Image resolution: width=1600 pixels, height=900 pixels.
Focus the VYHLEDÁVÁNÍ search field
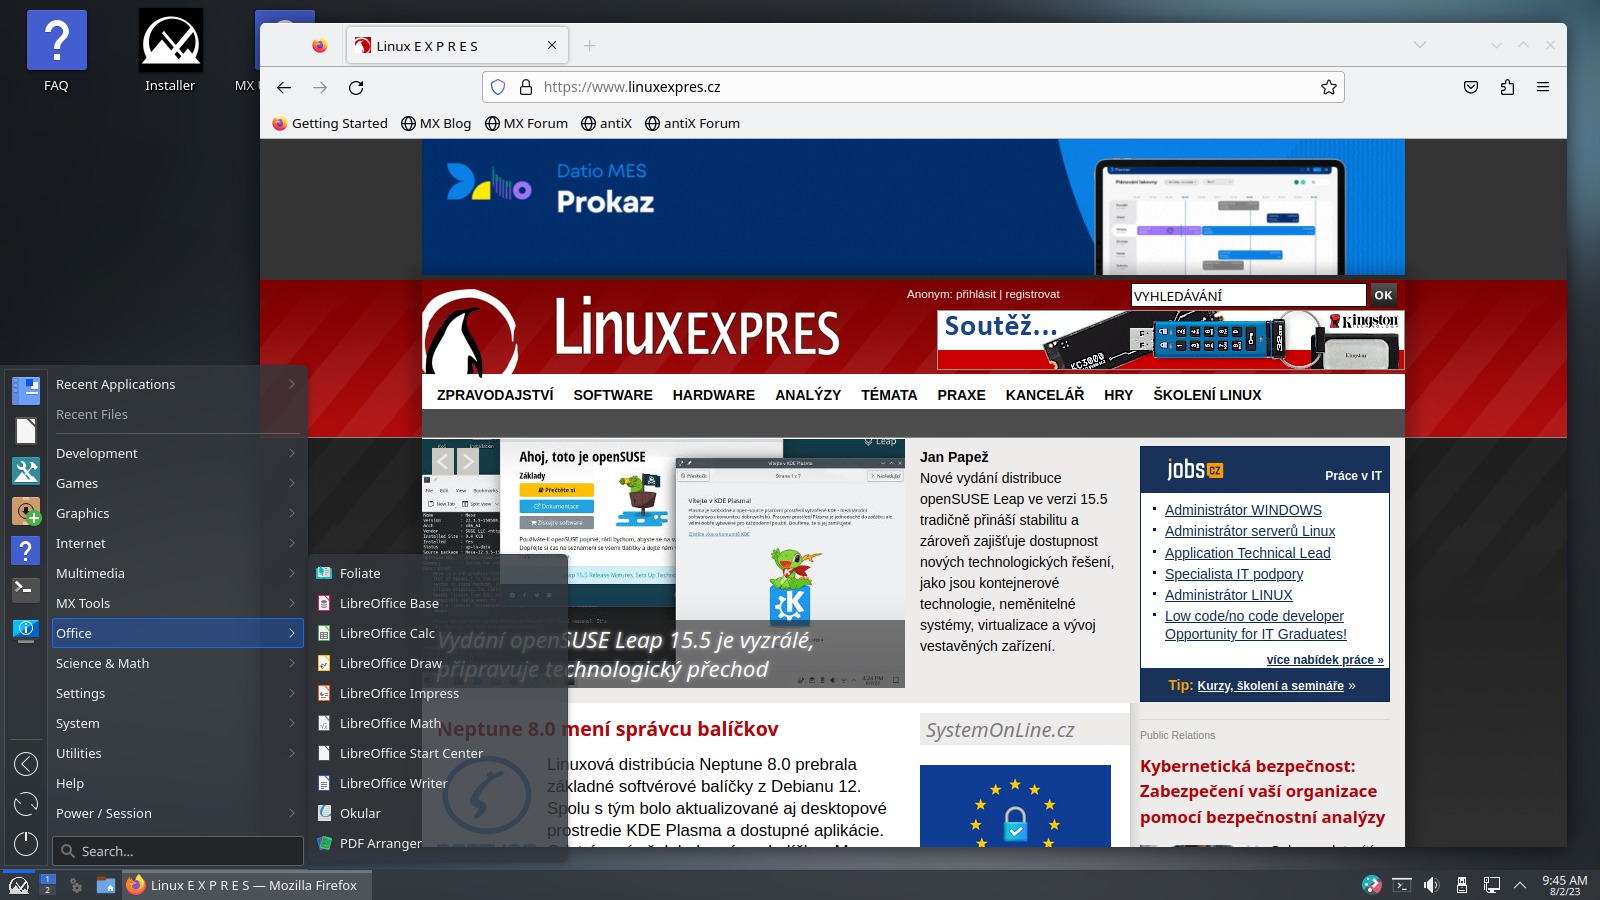click(x=1248, y=295)
